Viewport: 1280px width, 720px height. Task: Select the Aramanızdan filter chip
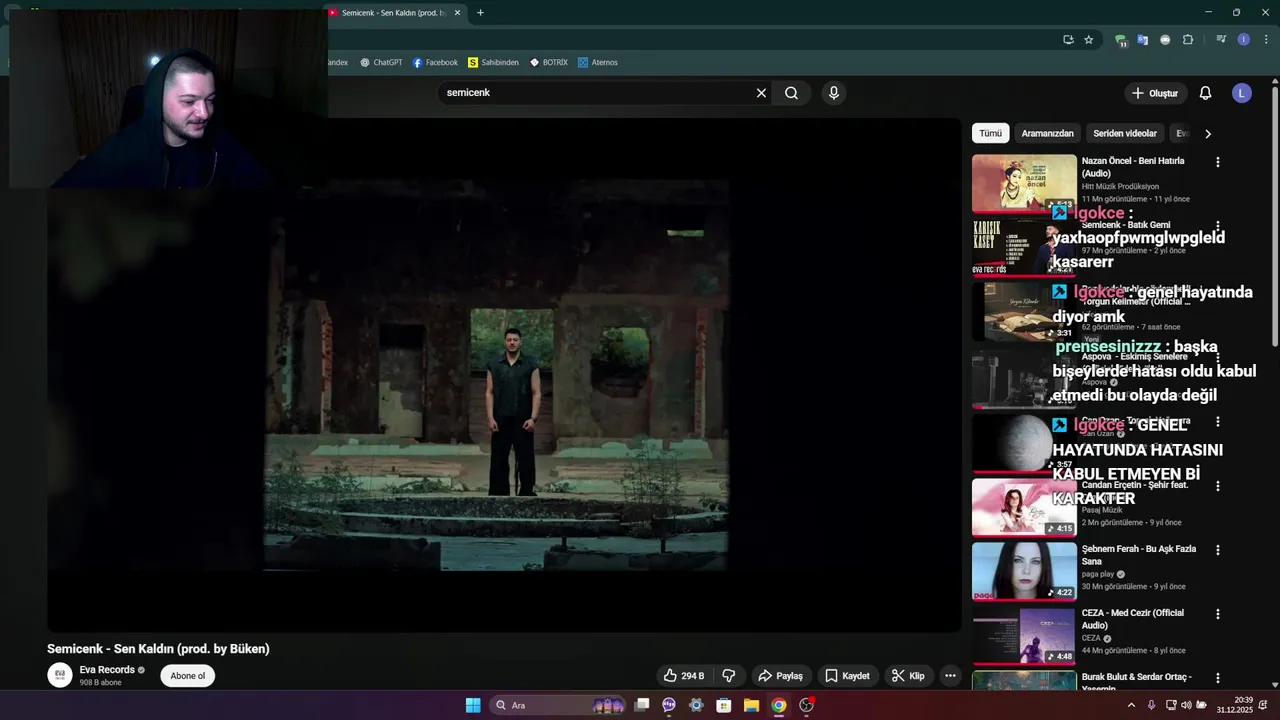[1047, 133]
